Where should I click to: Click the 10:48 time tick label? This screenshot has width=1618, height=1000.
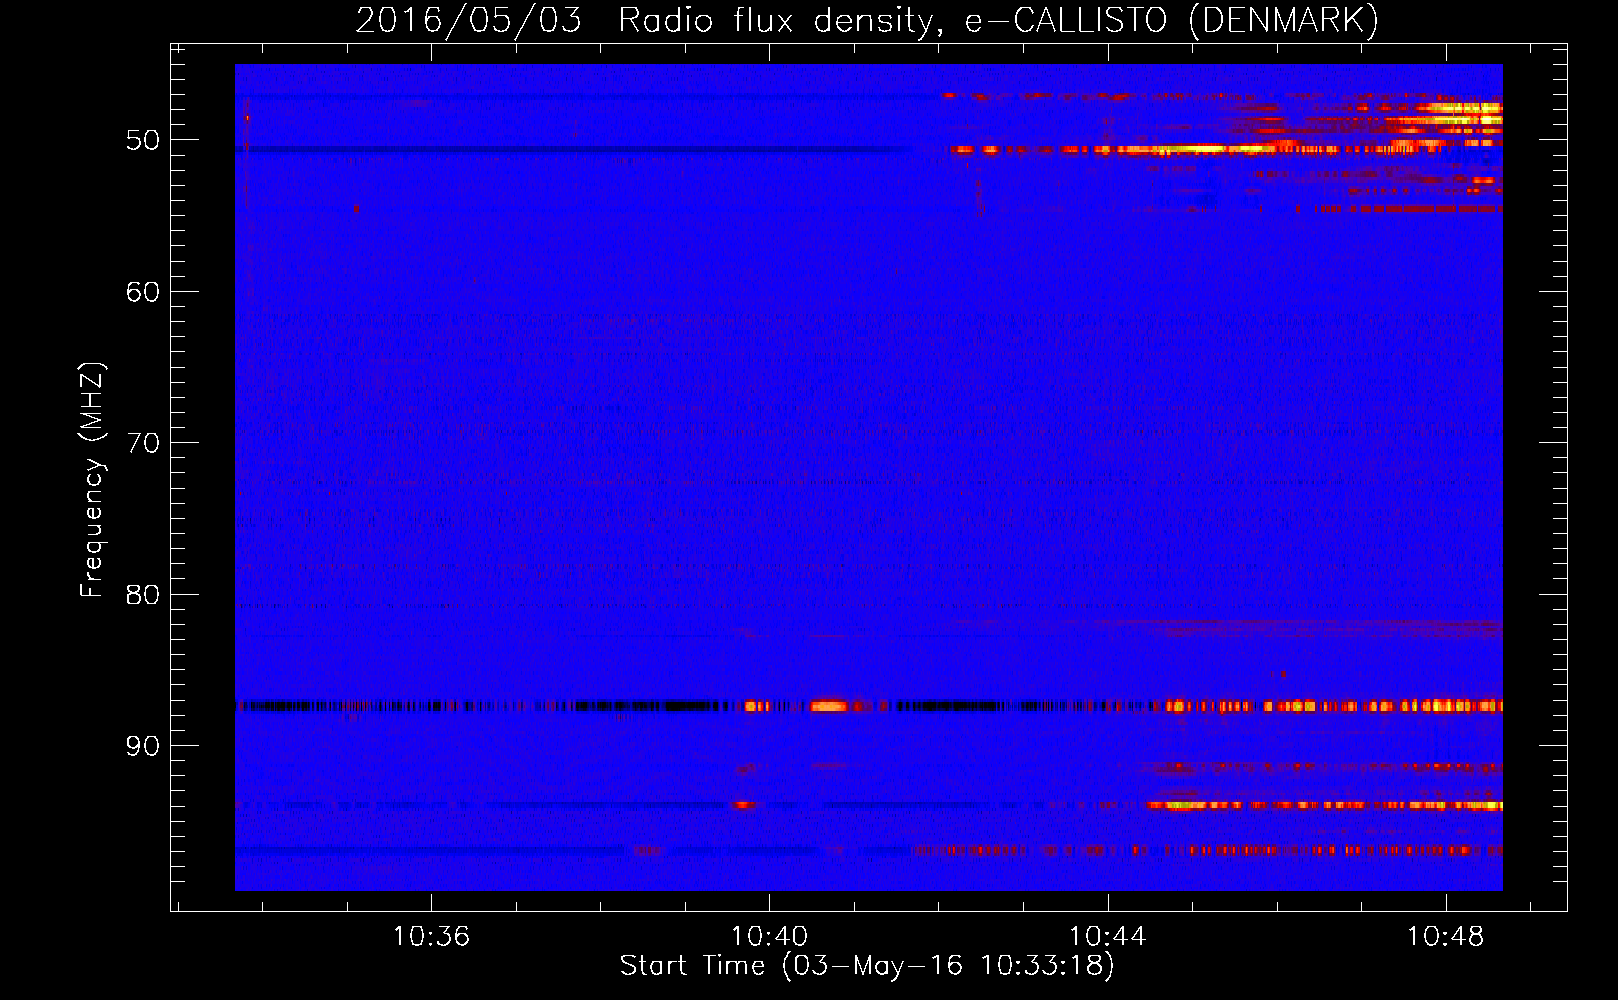(x=1445, y=937)
